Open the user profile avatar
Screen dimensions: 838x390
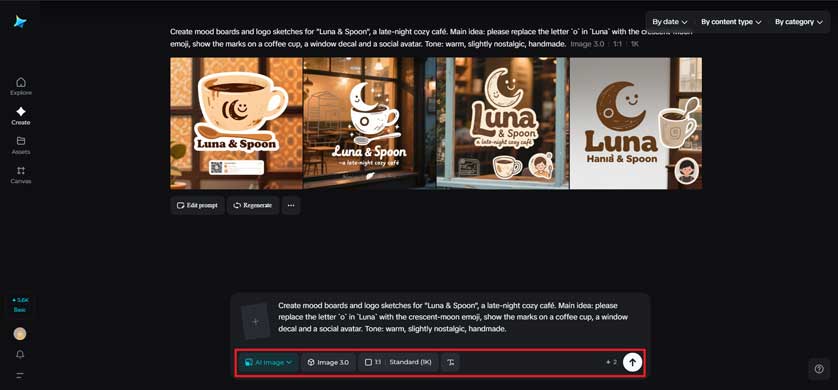click(x=20, y=334)
